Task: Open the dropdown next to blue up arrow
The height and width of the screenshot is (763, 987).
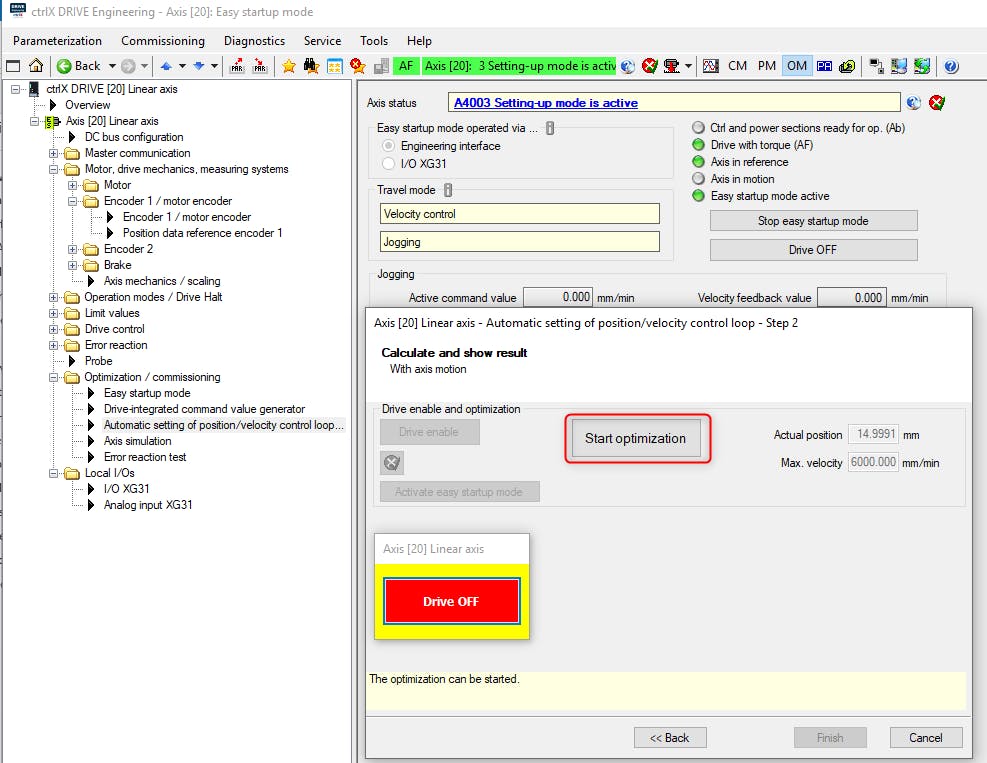Action: coord(183,65)
